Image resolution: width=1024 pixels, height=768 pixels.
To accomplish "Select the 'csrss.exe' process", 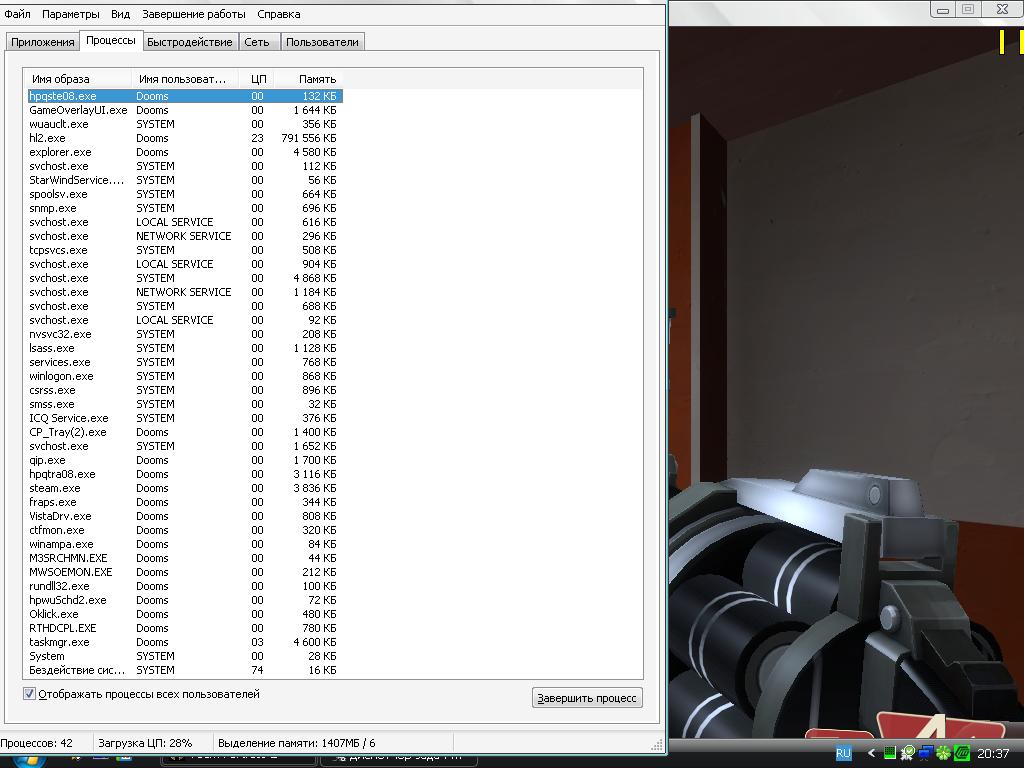I will pyautogui.click(x=185, y=390).
